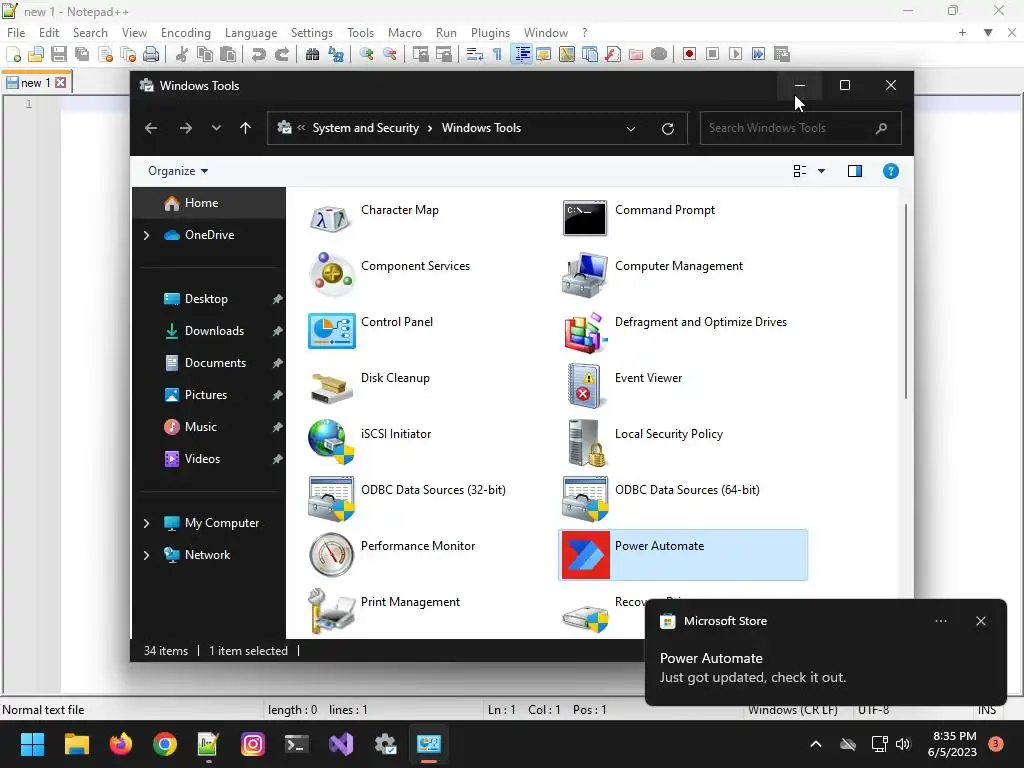The width and height of the screenshot is (1024, 768).
Task: Refresh the Windows Tools folder
Action: click(667, 129)
